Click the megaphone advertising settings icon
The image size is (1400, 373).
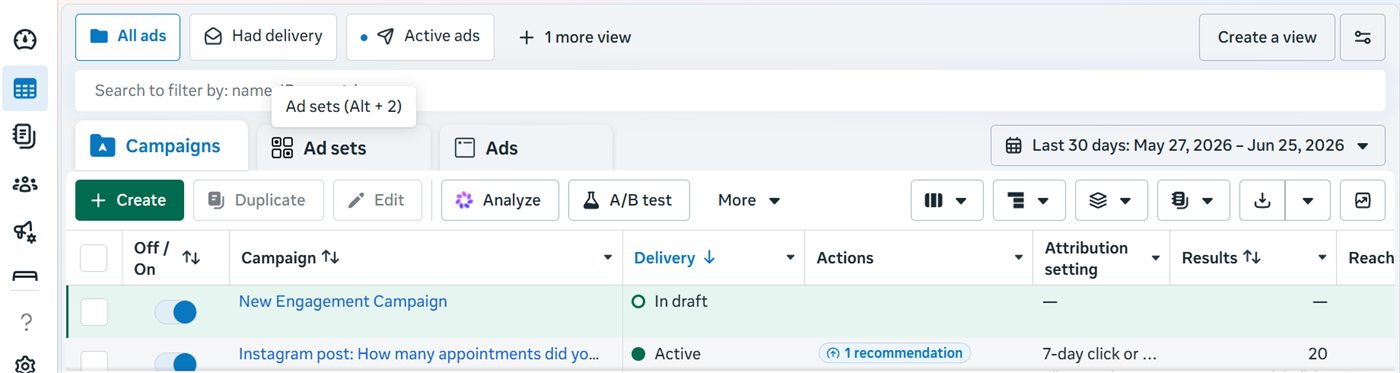pos(25,232)
